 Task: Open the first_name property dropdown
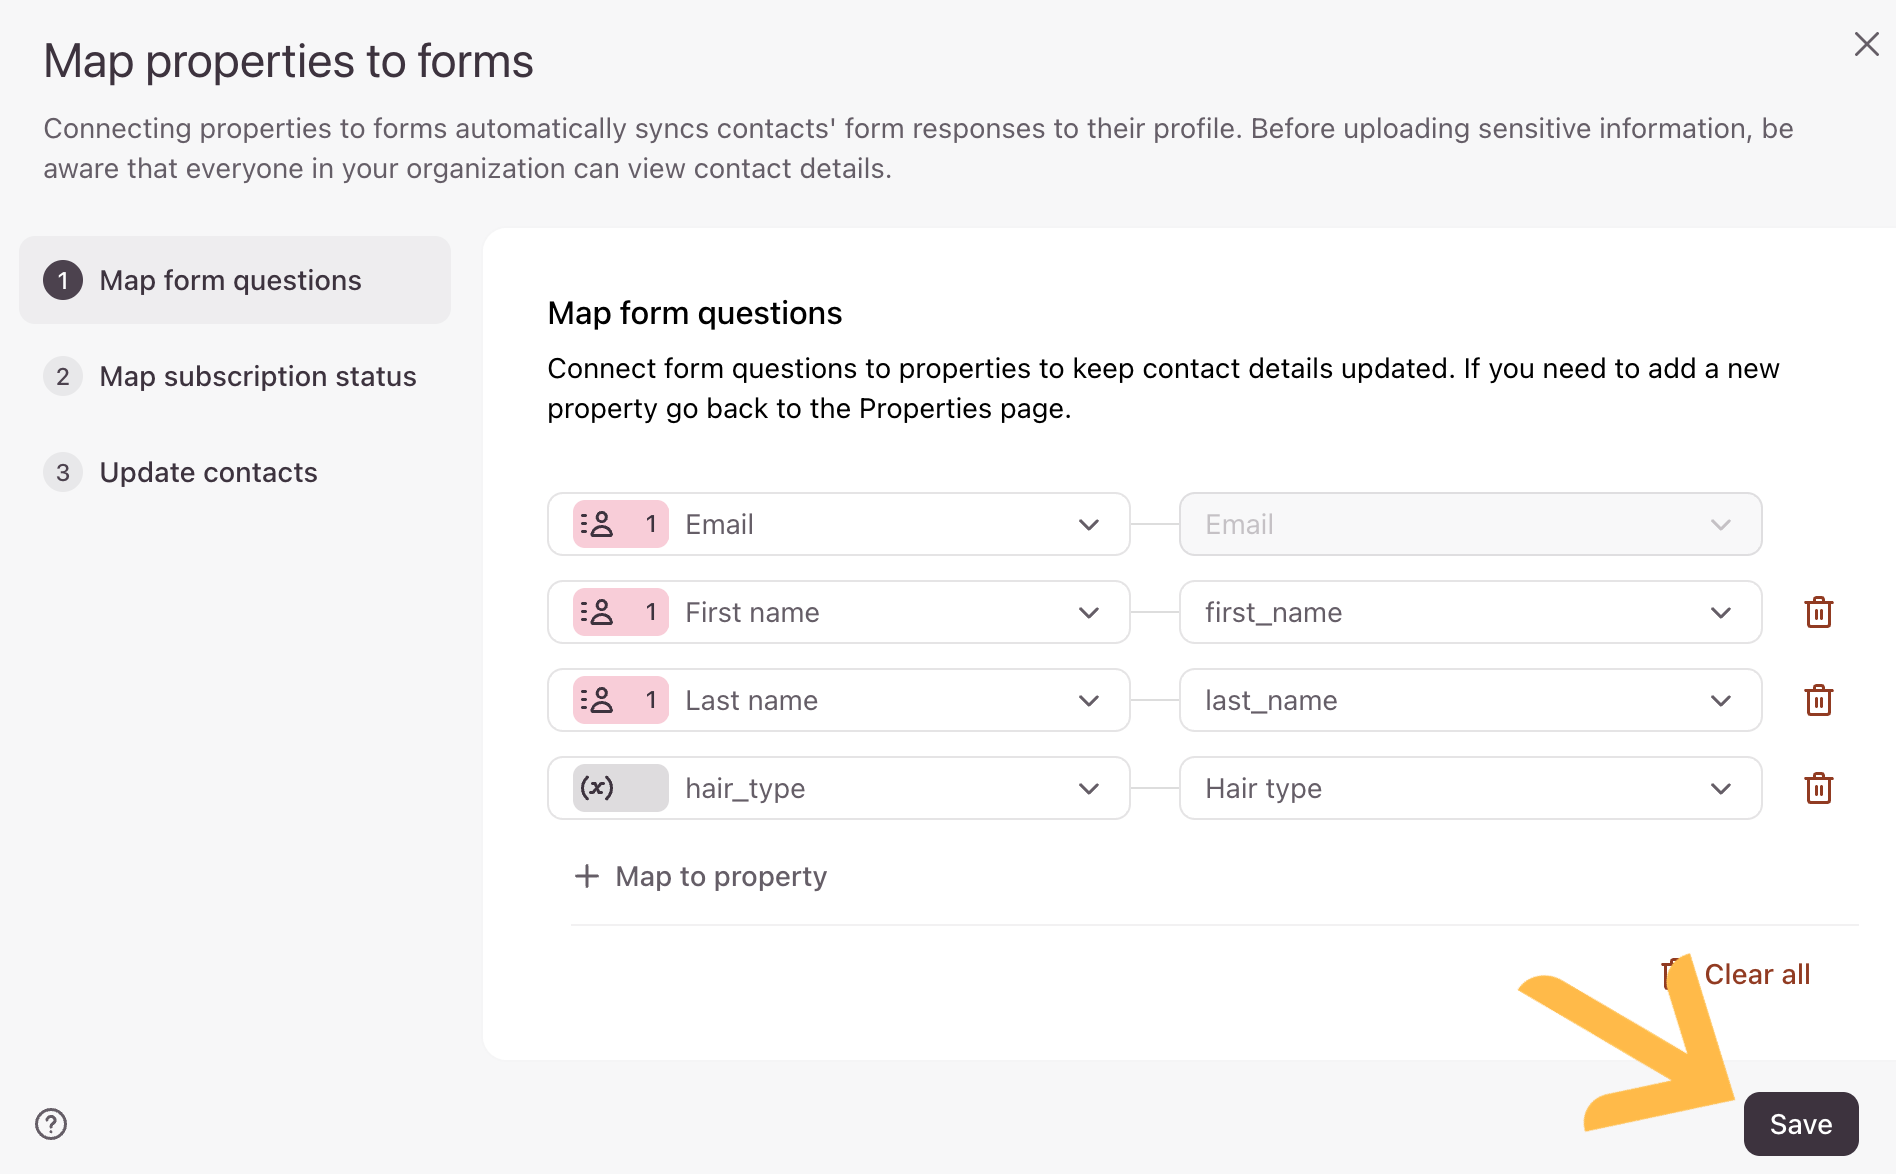tap(1720, 612)
